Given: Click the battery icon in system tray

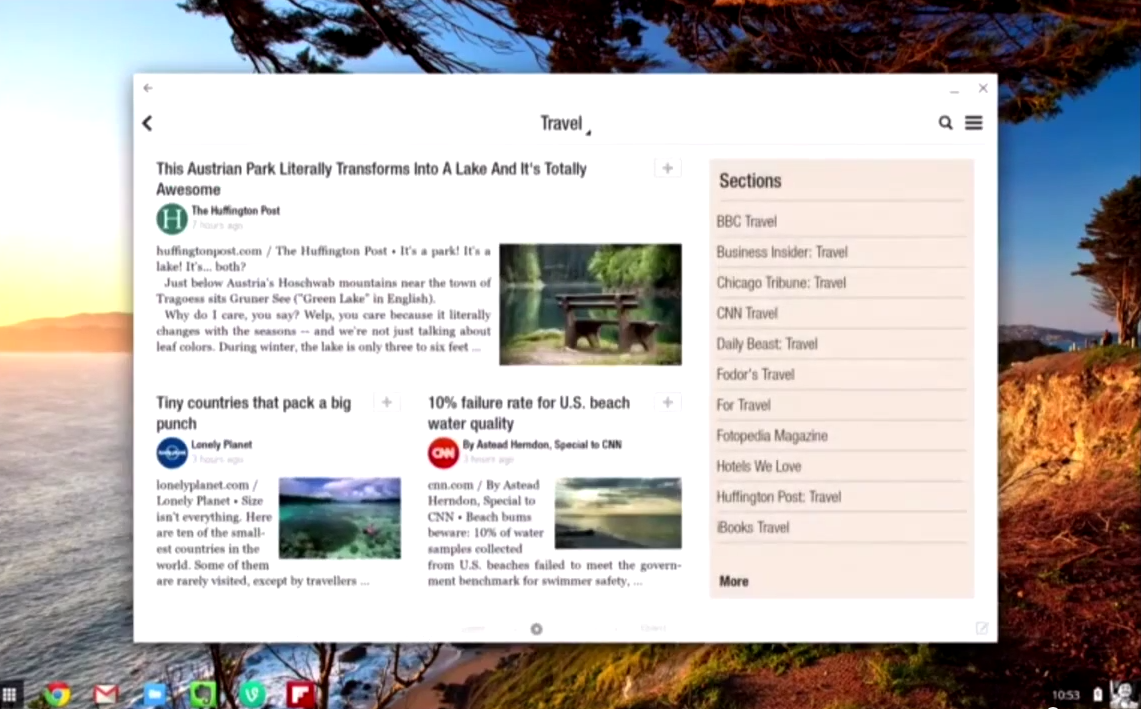Looking at the screenshot, I should pos(1098,694).
